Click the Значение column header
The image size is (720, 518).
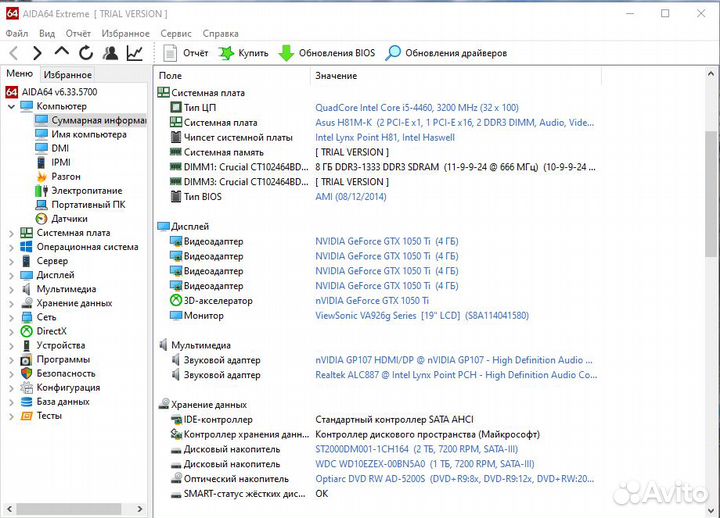click(x=335, y=75)
